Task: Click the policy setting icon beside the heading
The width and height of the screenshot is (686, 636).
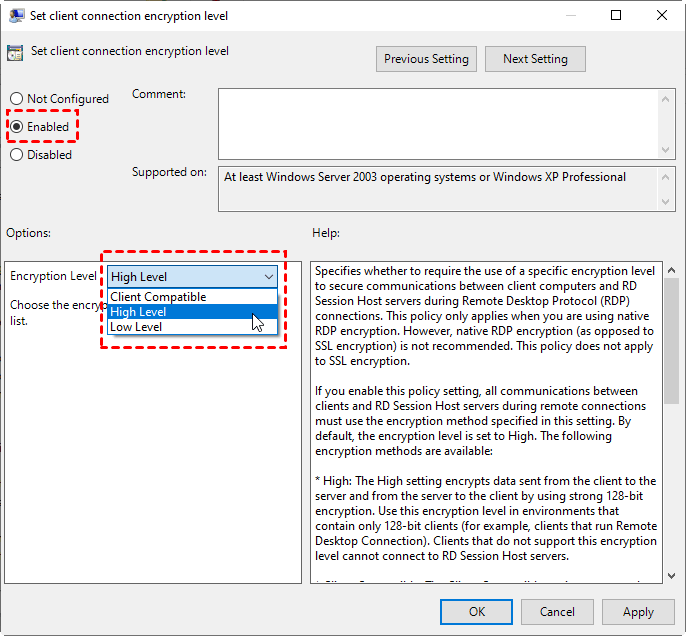Action: click(x=15, y=53)
